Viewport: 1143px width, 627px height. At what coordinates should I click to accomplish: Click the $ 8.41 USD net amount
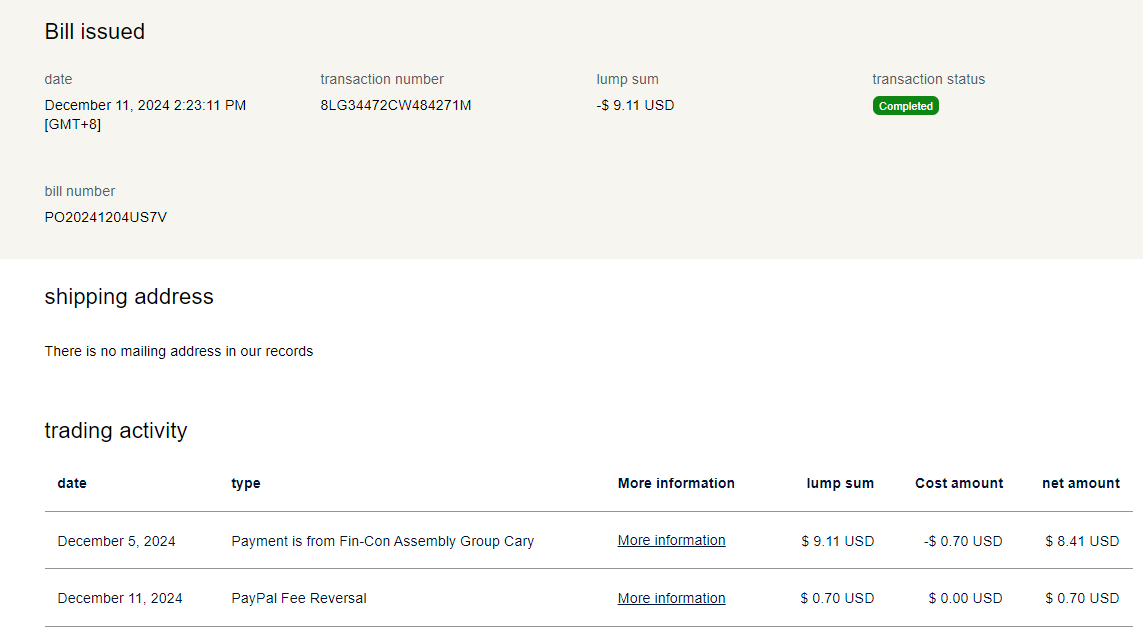tap(1081, 541)
